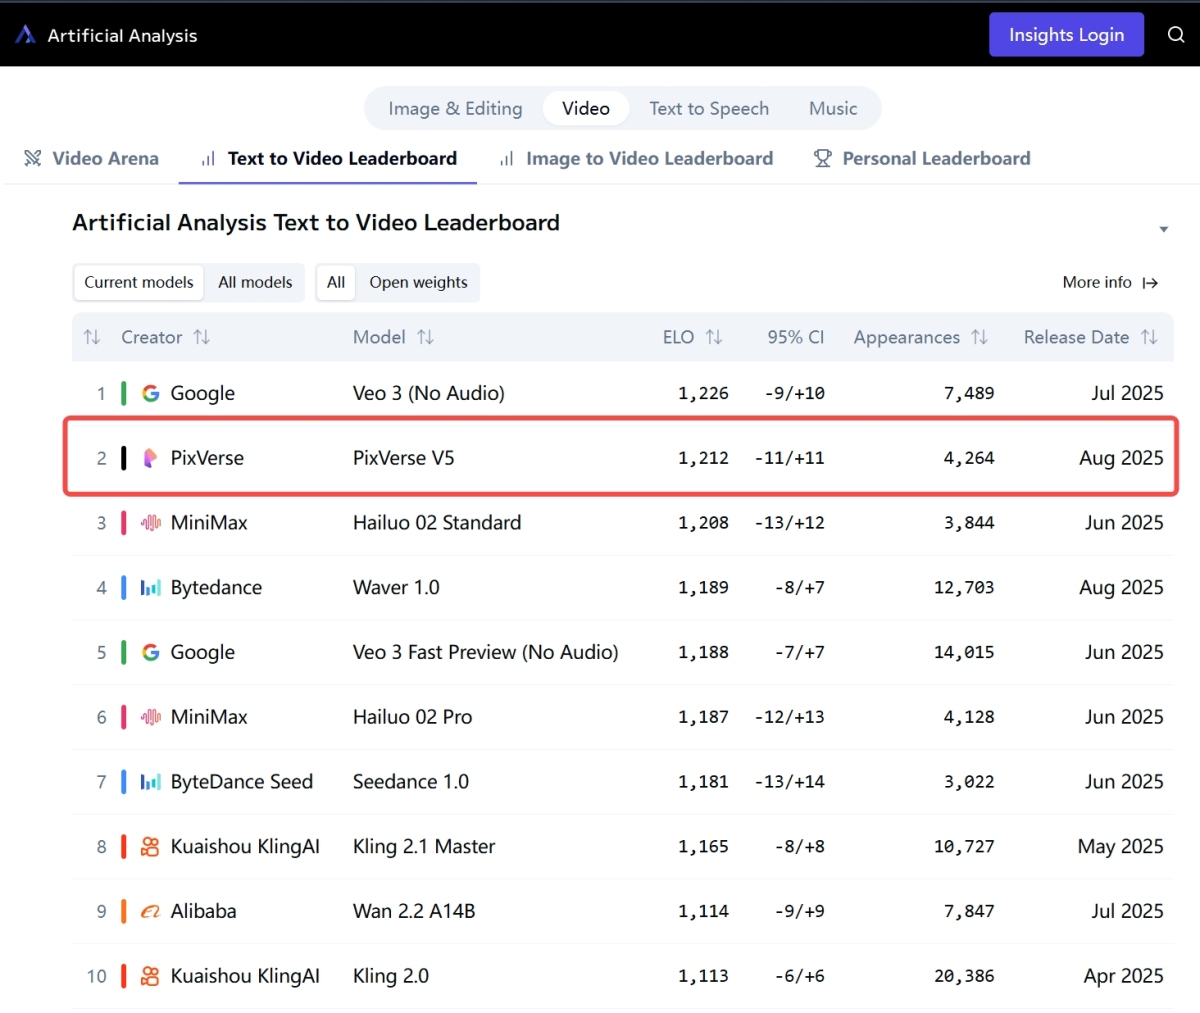Click the MiniMax logo in the Hailuo 02 Pro row

(x=151, y=717)
